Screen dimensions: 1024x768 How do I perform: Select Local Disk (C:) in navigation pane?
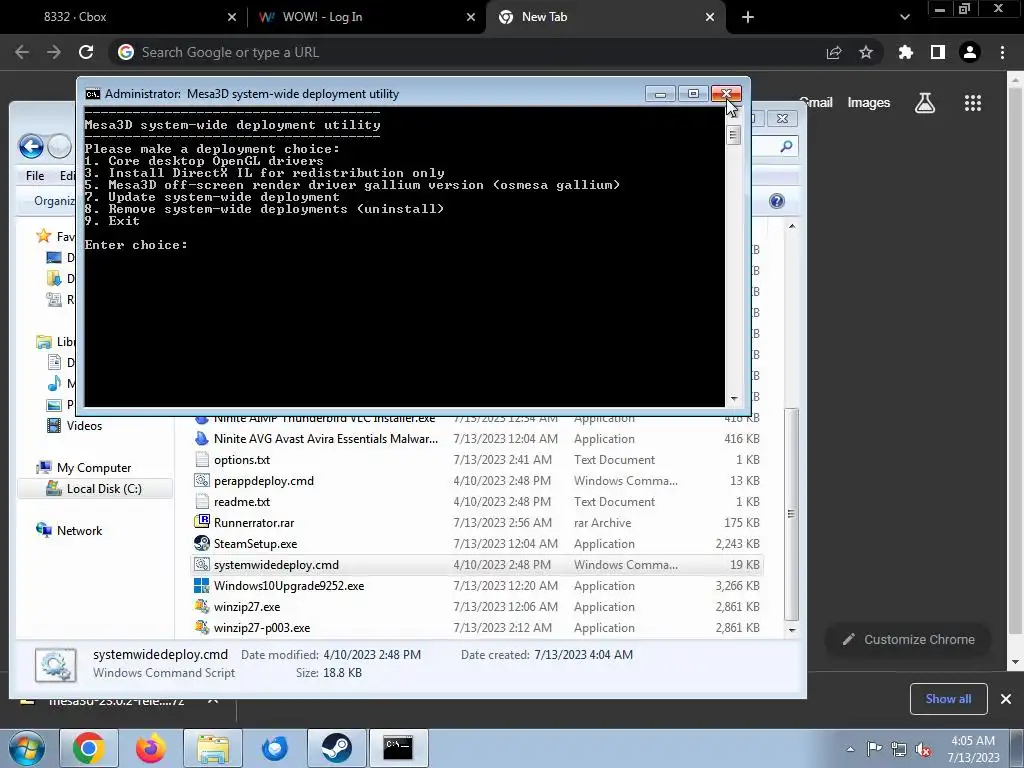(95, 488)
